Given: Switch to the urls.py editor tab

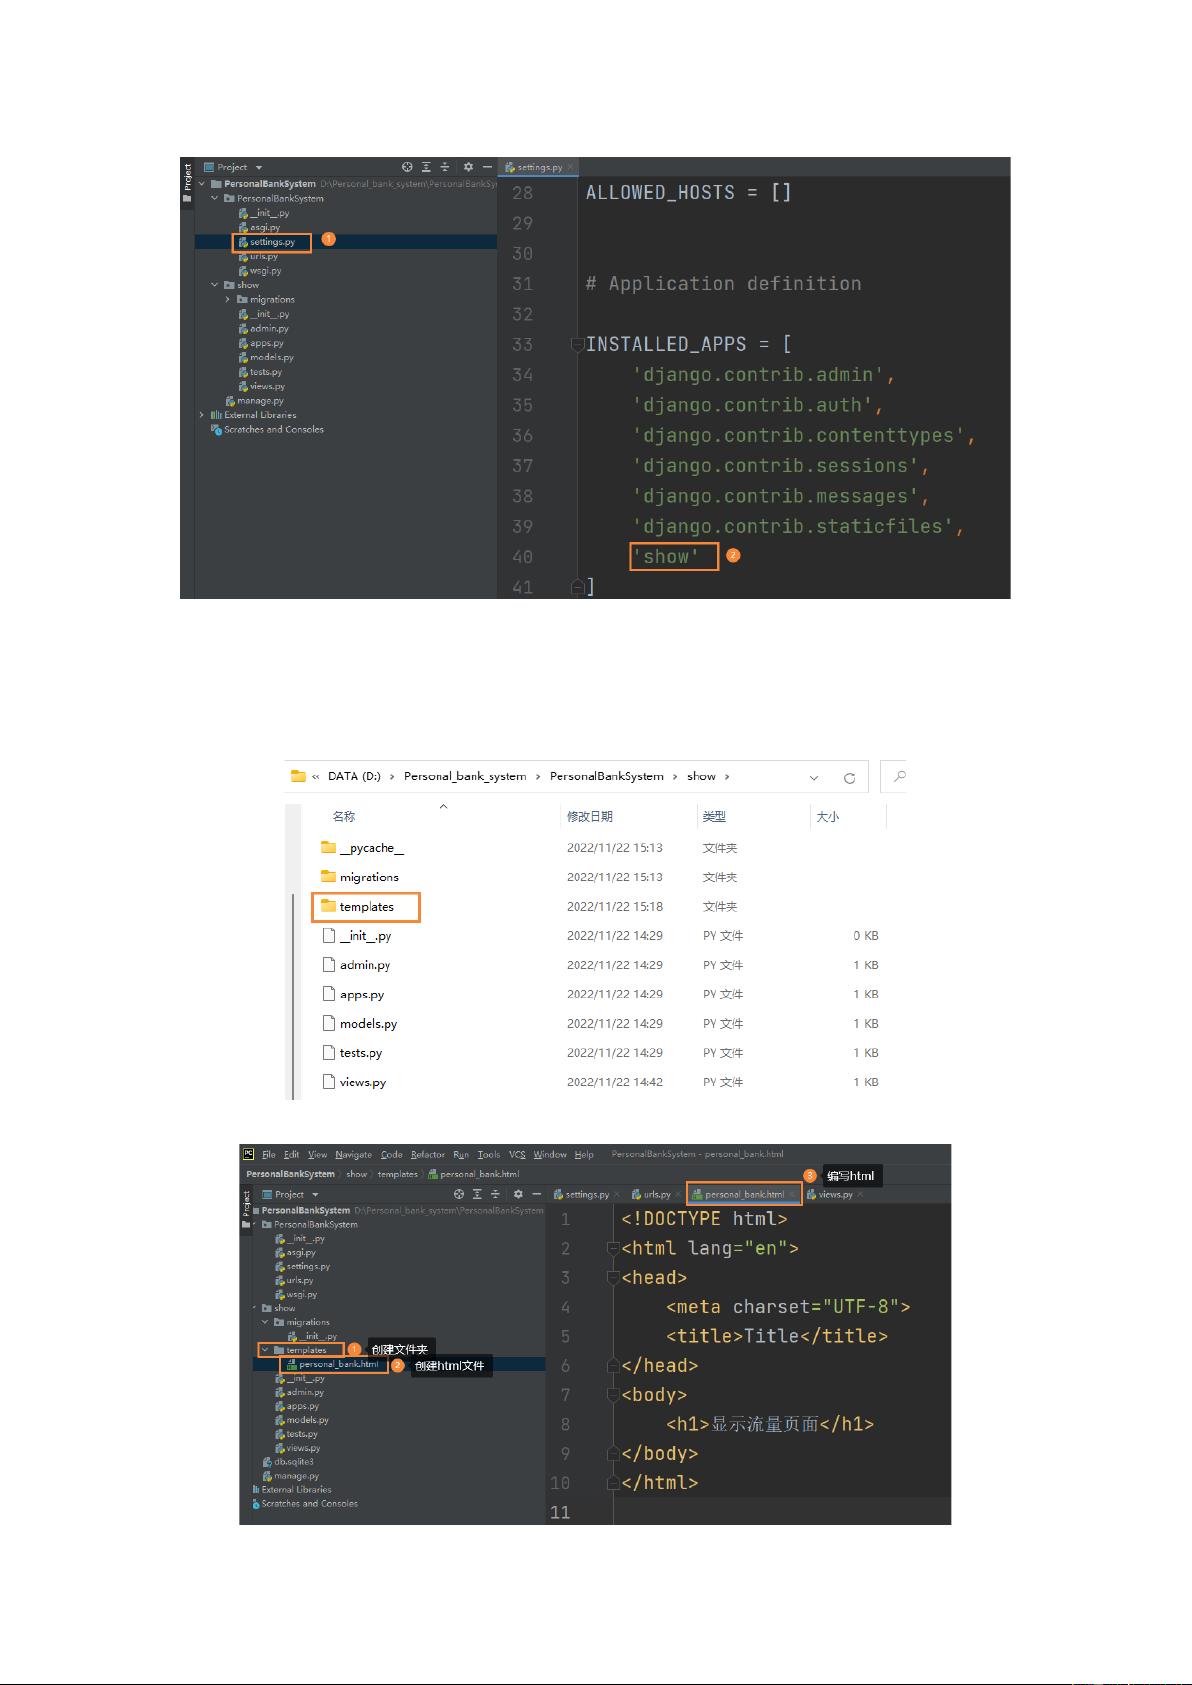Looking at the screenshot, I should (x=657, y=1194).
